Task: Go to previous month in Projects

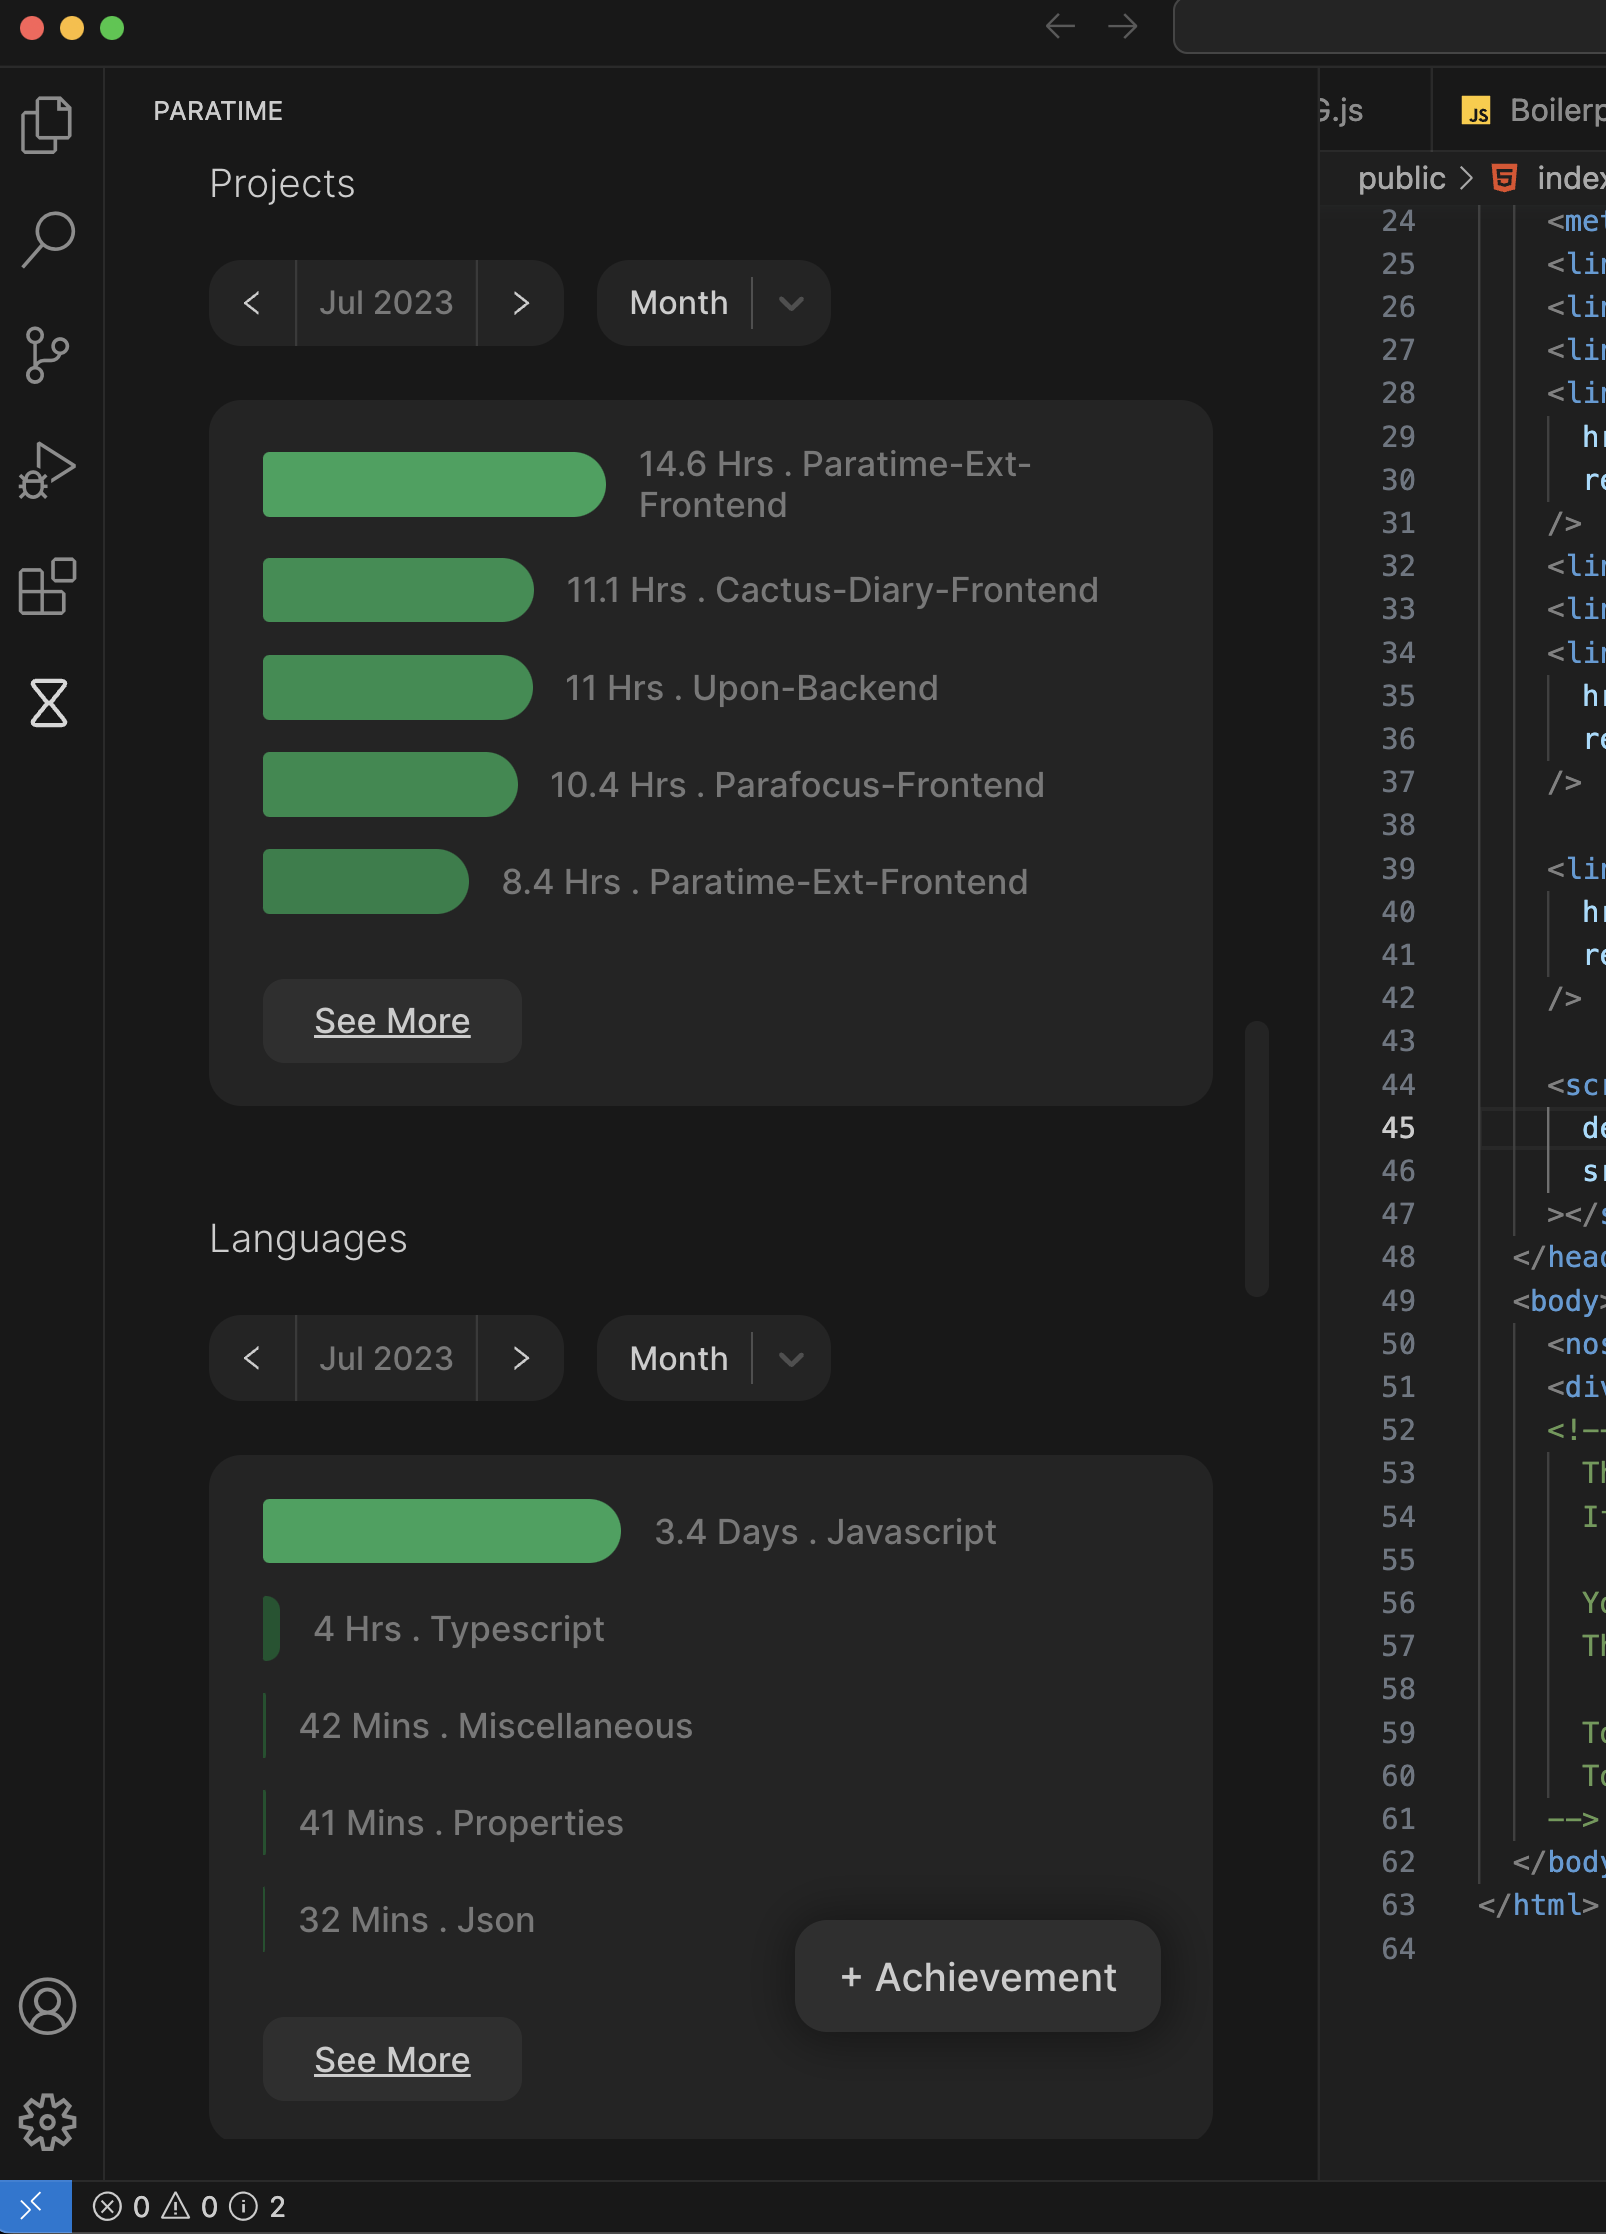Action: click(252, 303)
